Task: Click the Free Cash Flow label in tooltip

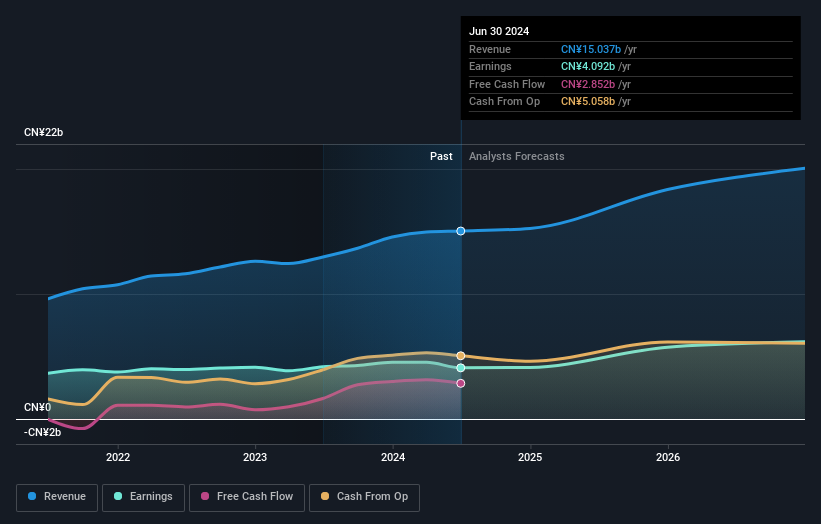Action: coord(507,84)
